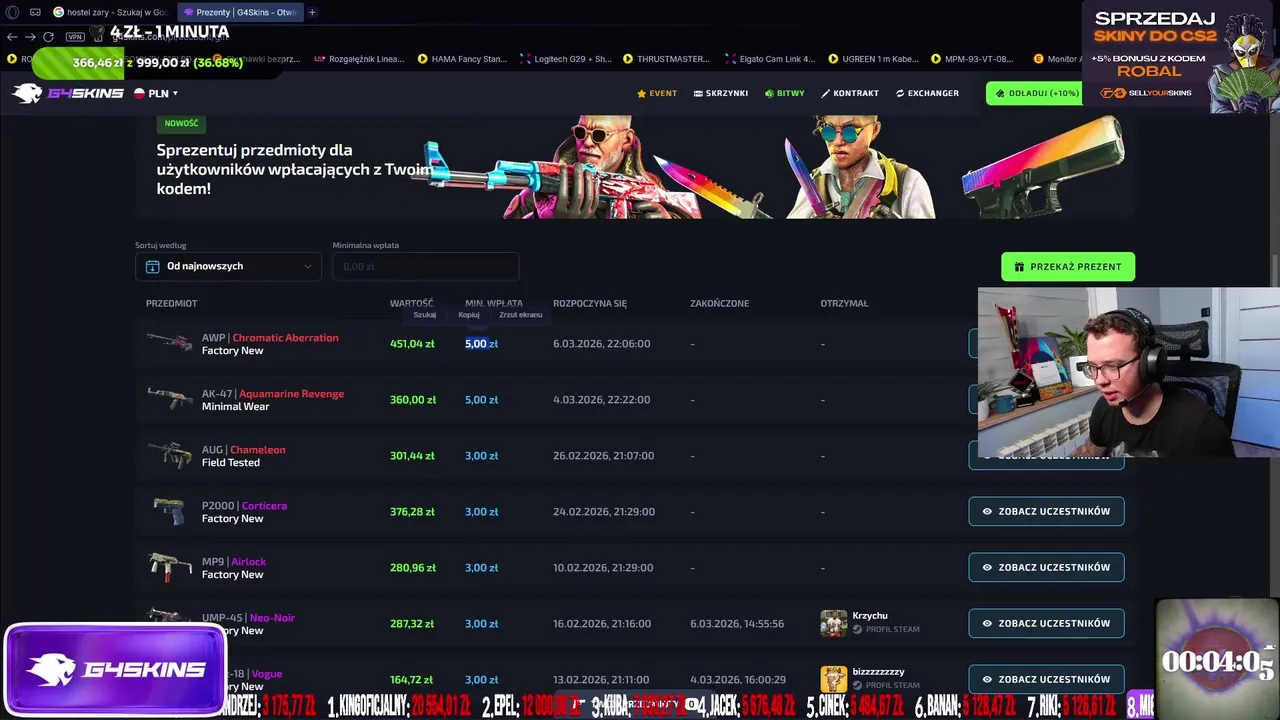Click the 360,00 zł value
Viewport: 1280px width, 720px height.
[x=413, y=400]
